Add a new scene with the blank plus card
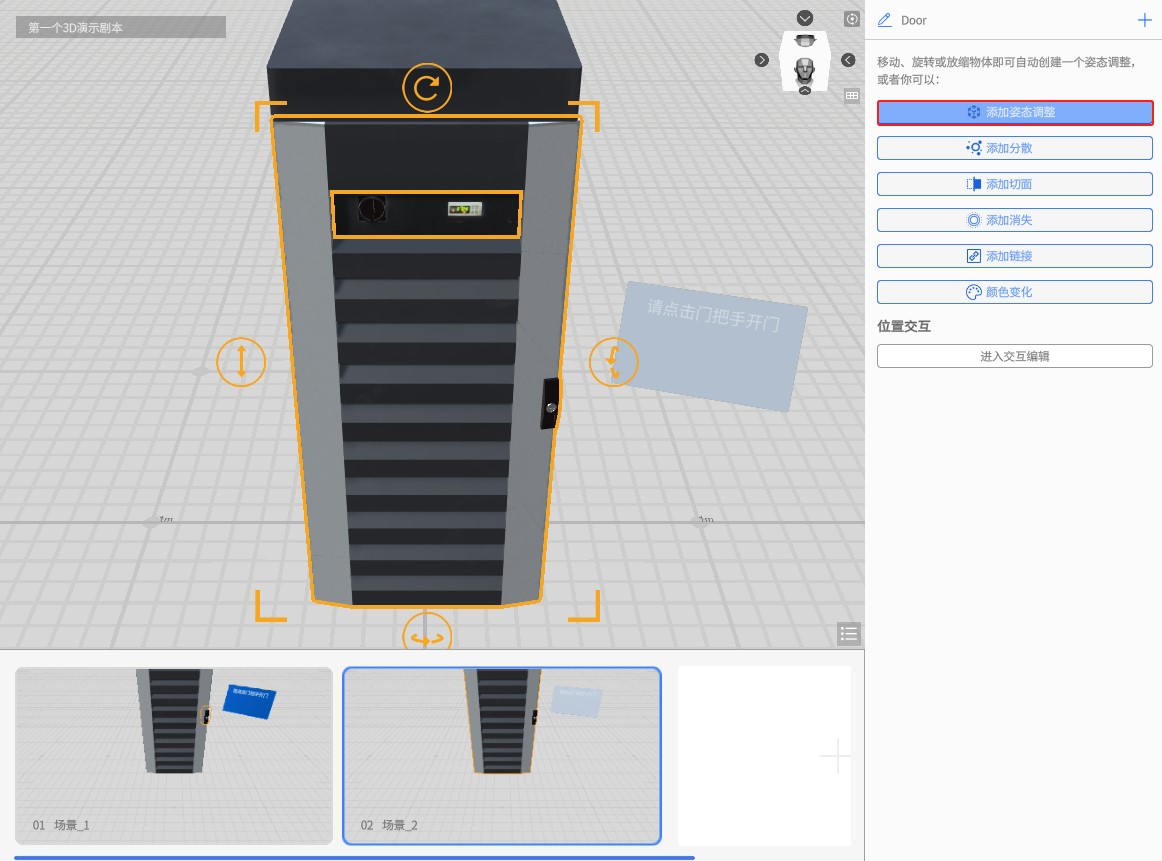This screenshot has width=1162, height=861. click(834, 757)
